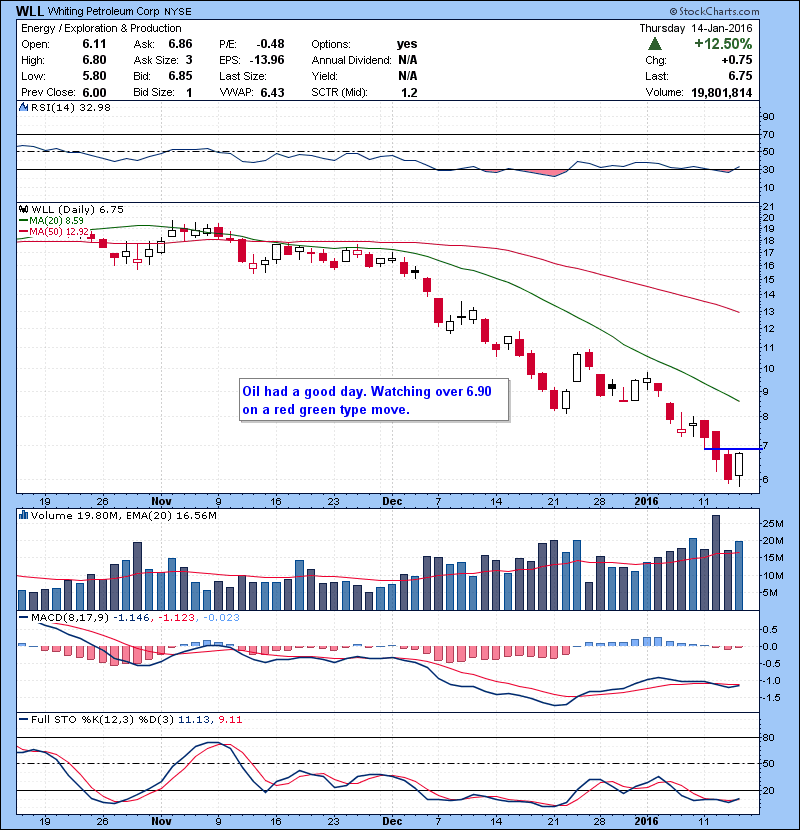This screenshot has width=800, height=830.
Task: Click the last white candlestick on price chart
Action: coord(739,465)
